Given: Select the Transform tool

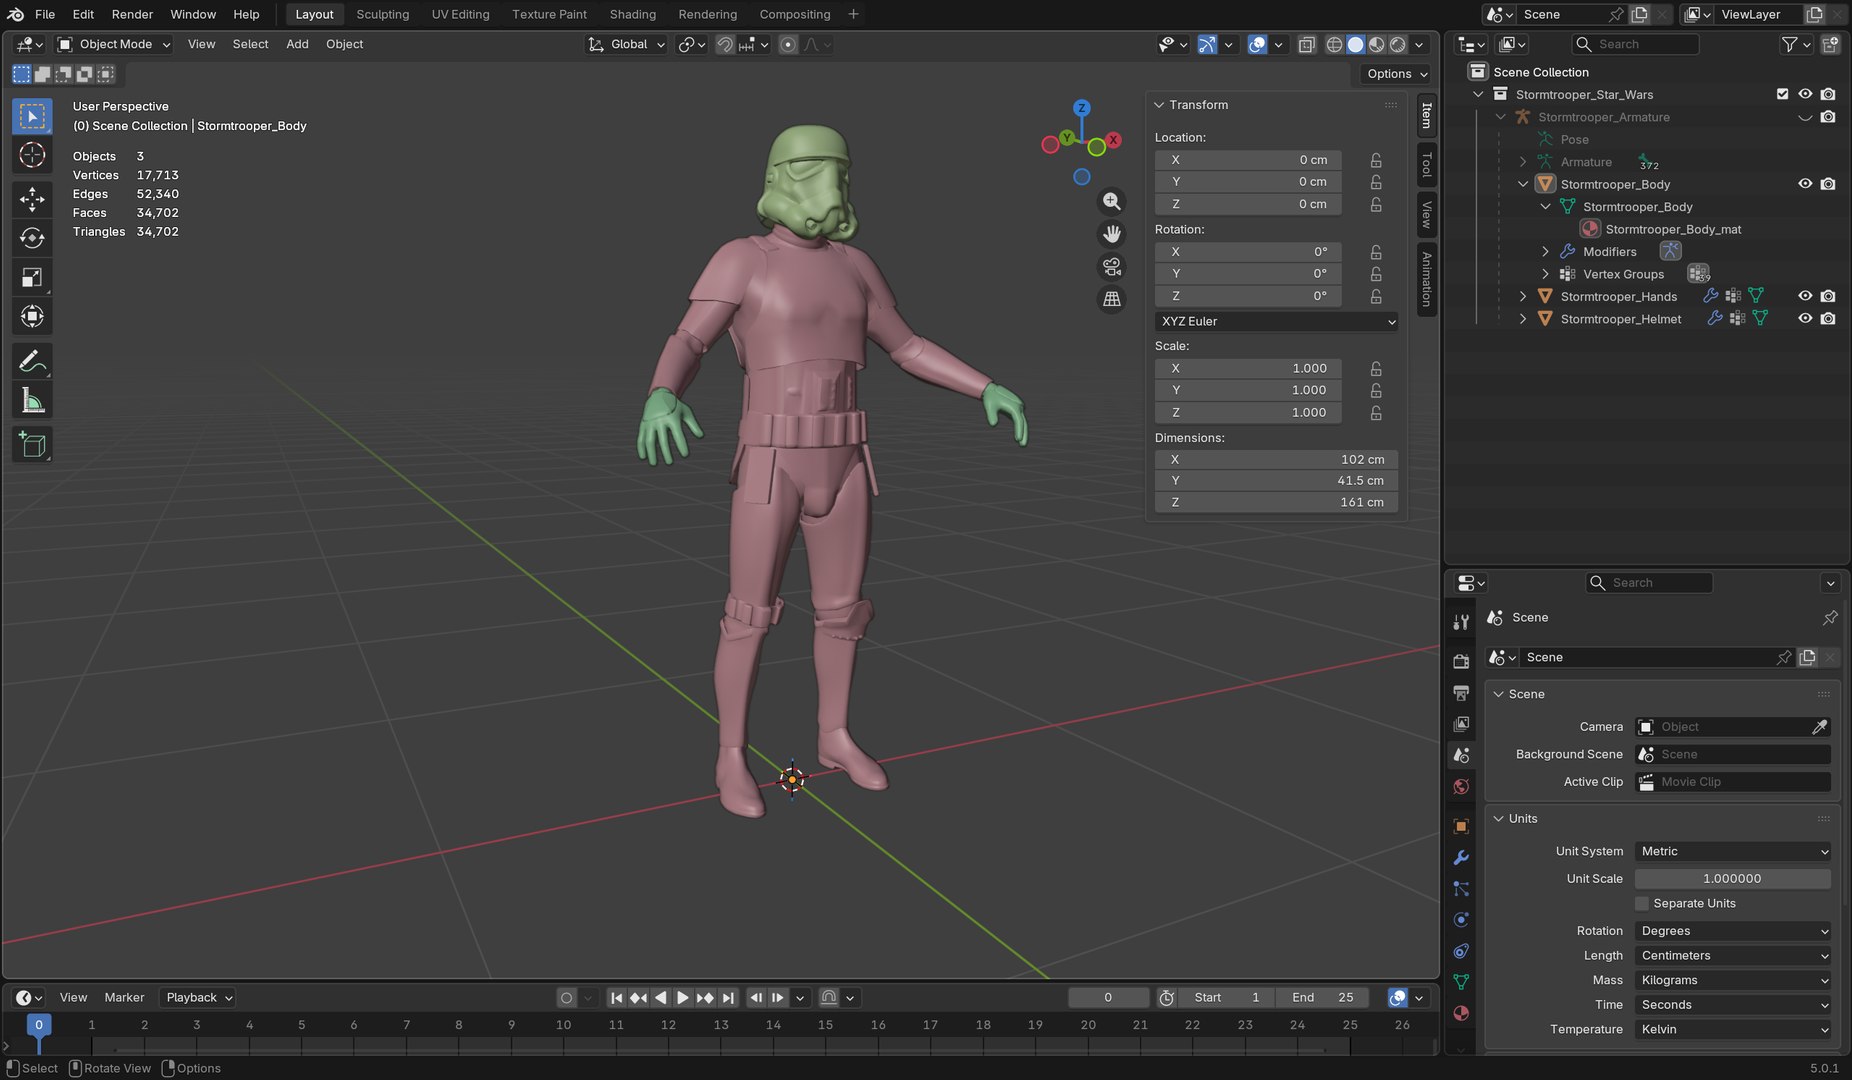Looking at the screenshot, I should pos(32,316).
